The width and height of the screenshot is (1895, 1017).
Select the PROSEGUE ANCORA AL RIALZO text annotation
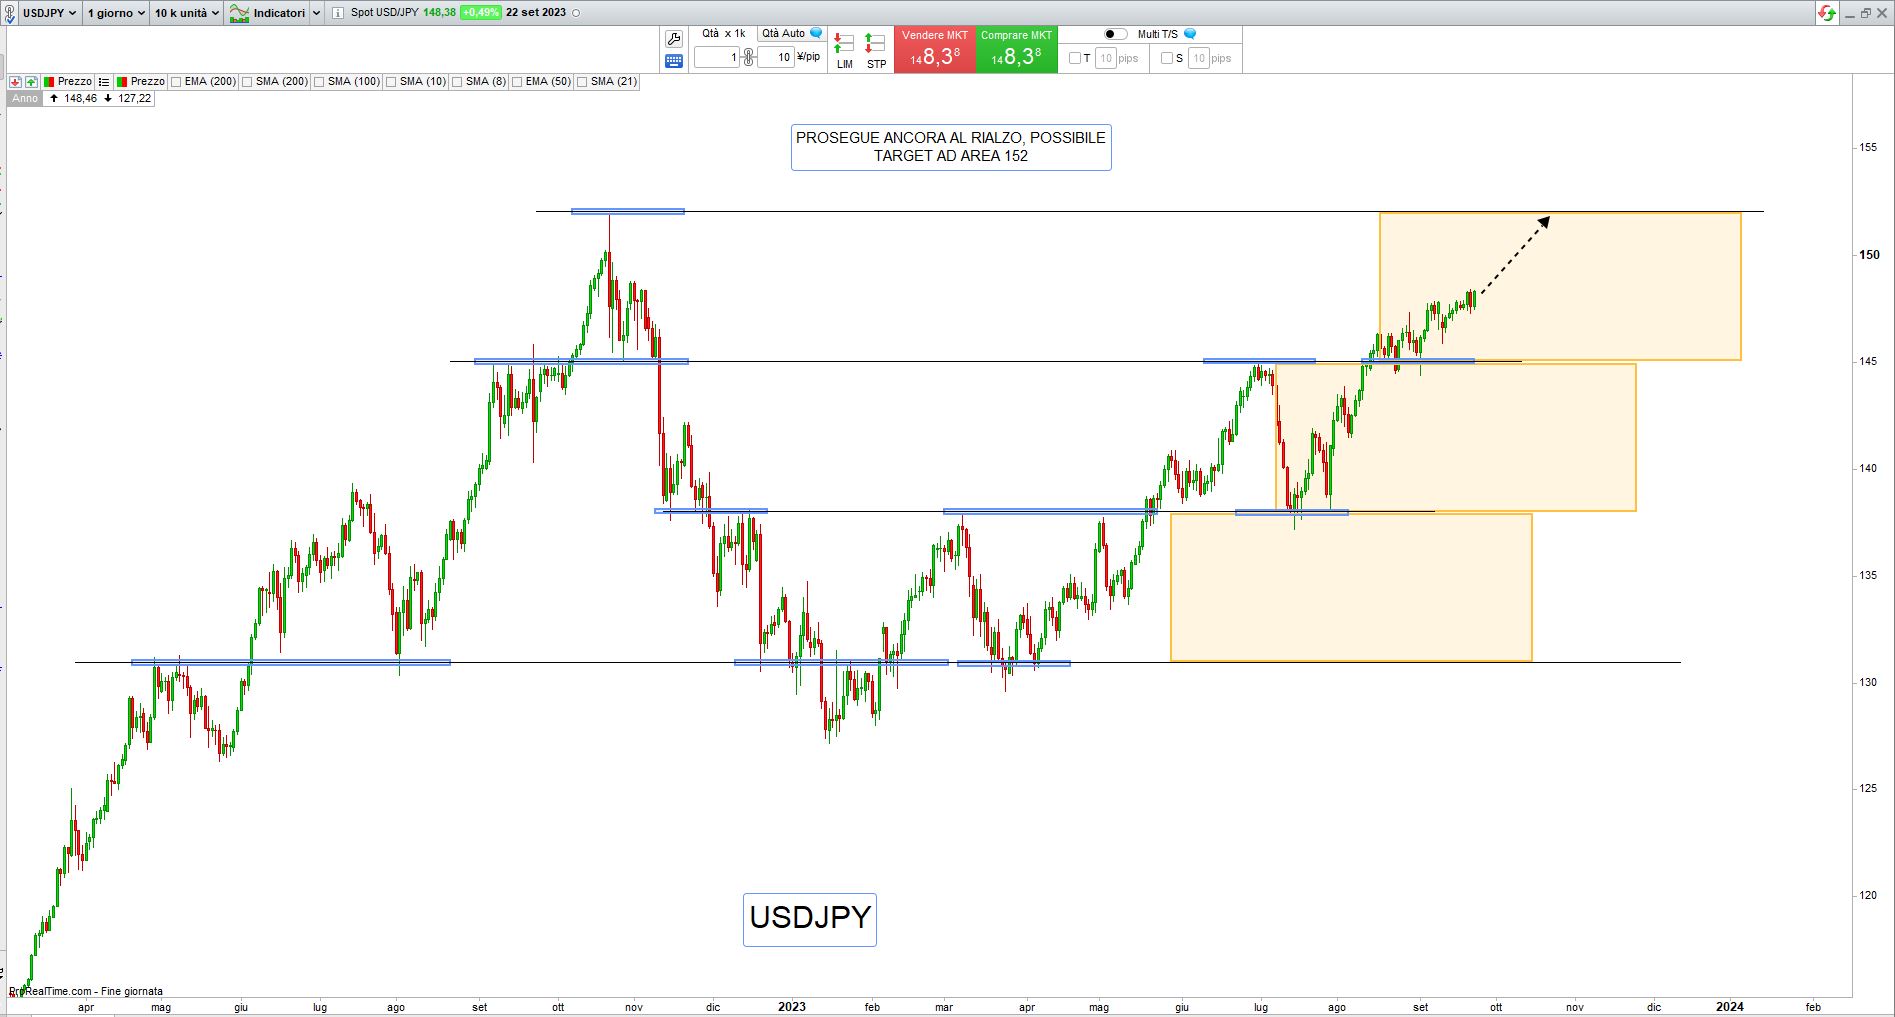[951, 147]
